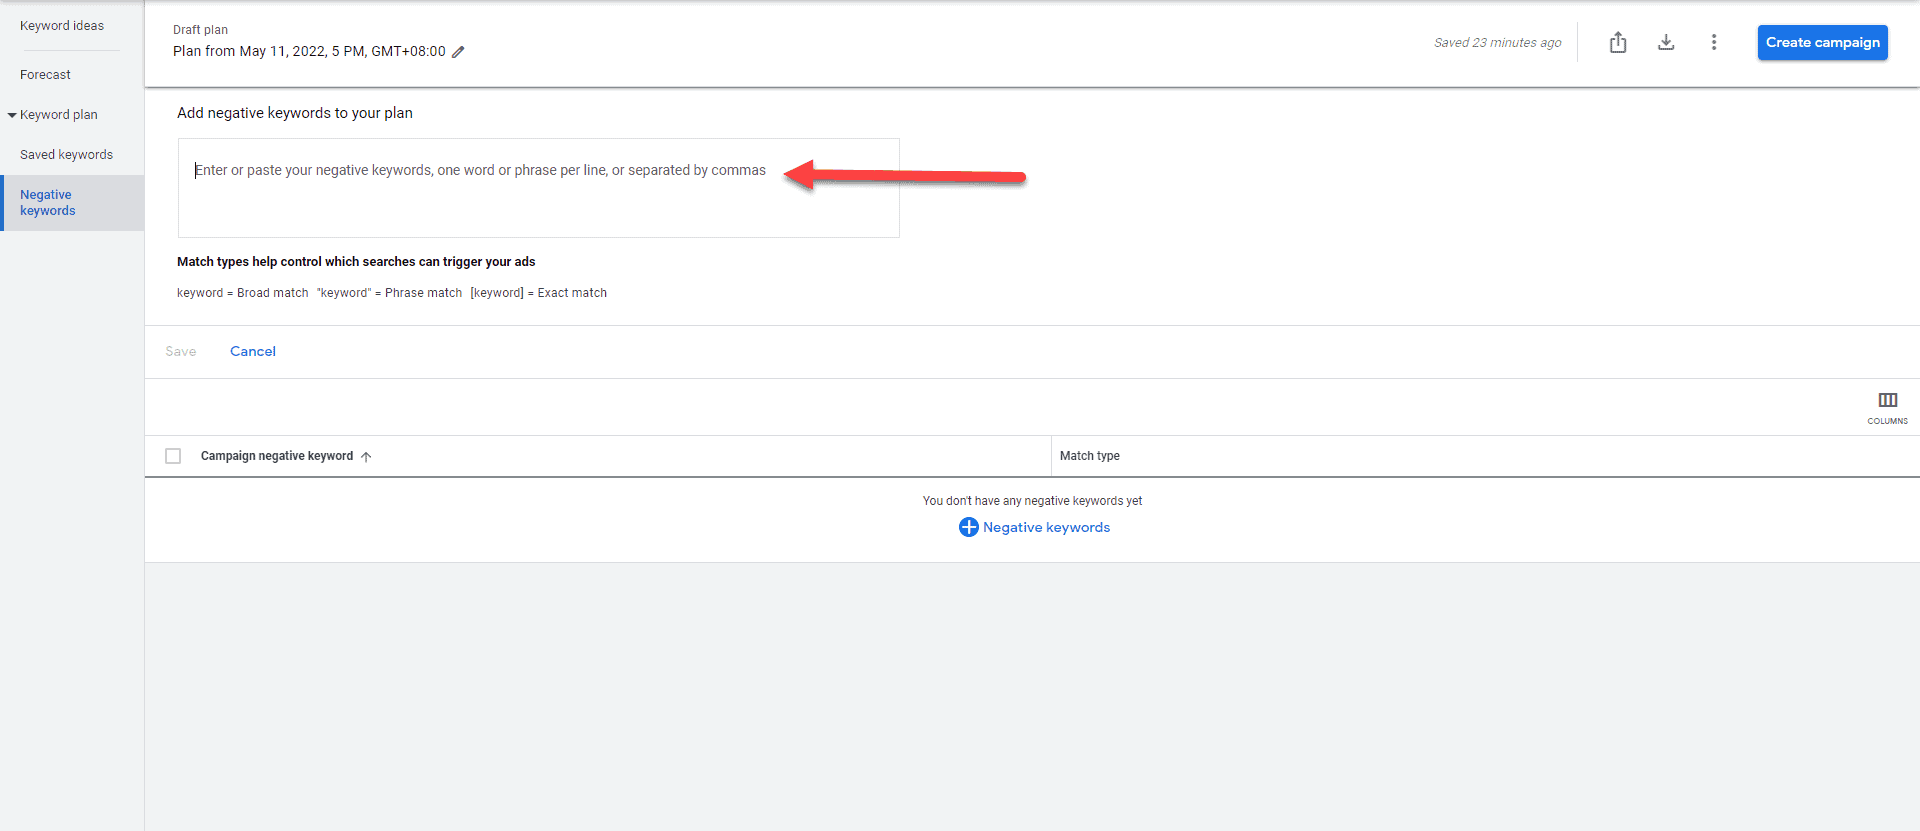Click the Negative keywords link in empty table
Viewport: 1920px width, 831px height.
click(1046, 527)
